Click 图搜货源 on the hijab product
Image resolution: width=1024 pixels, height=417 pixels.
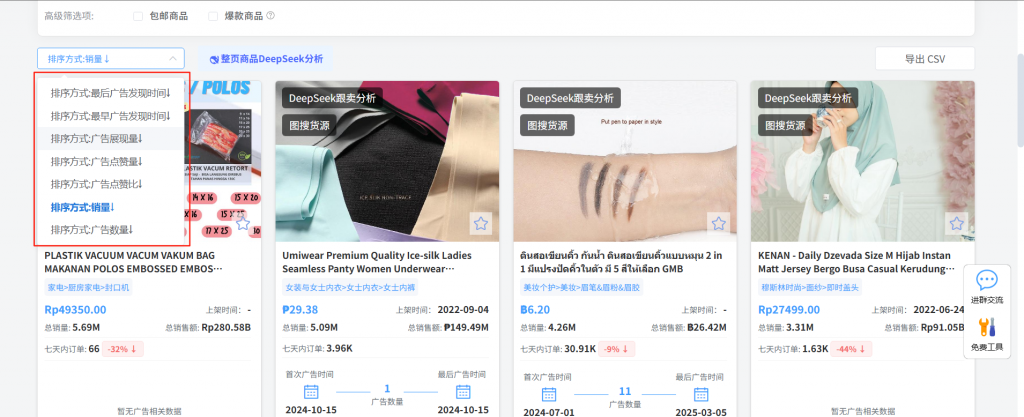[x=785, y=125]
